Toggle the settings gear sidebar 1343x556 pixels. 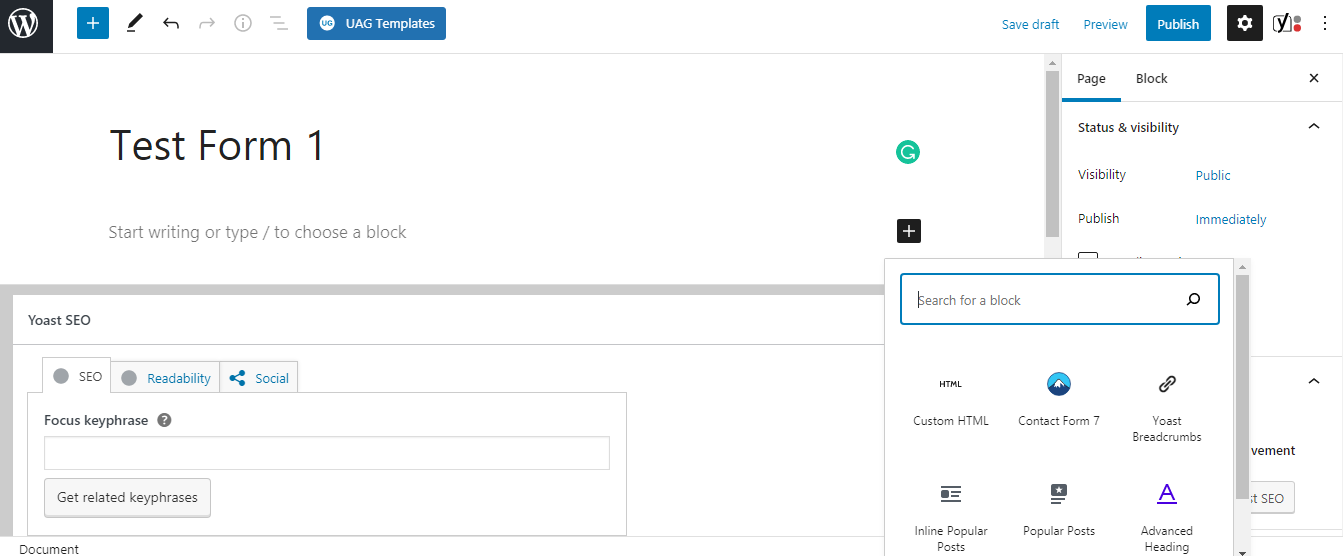1244,24
